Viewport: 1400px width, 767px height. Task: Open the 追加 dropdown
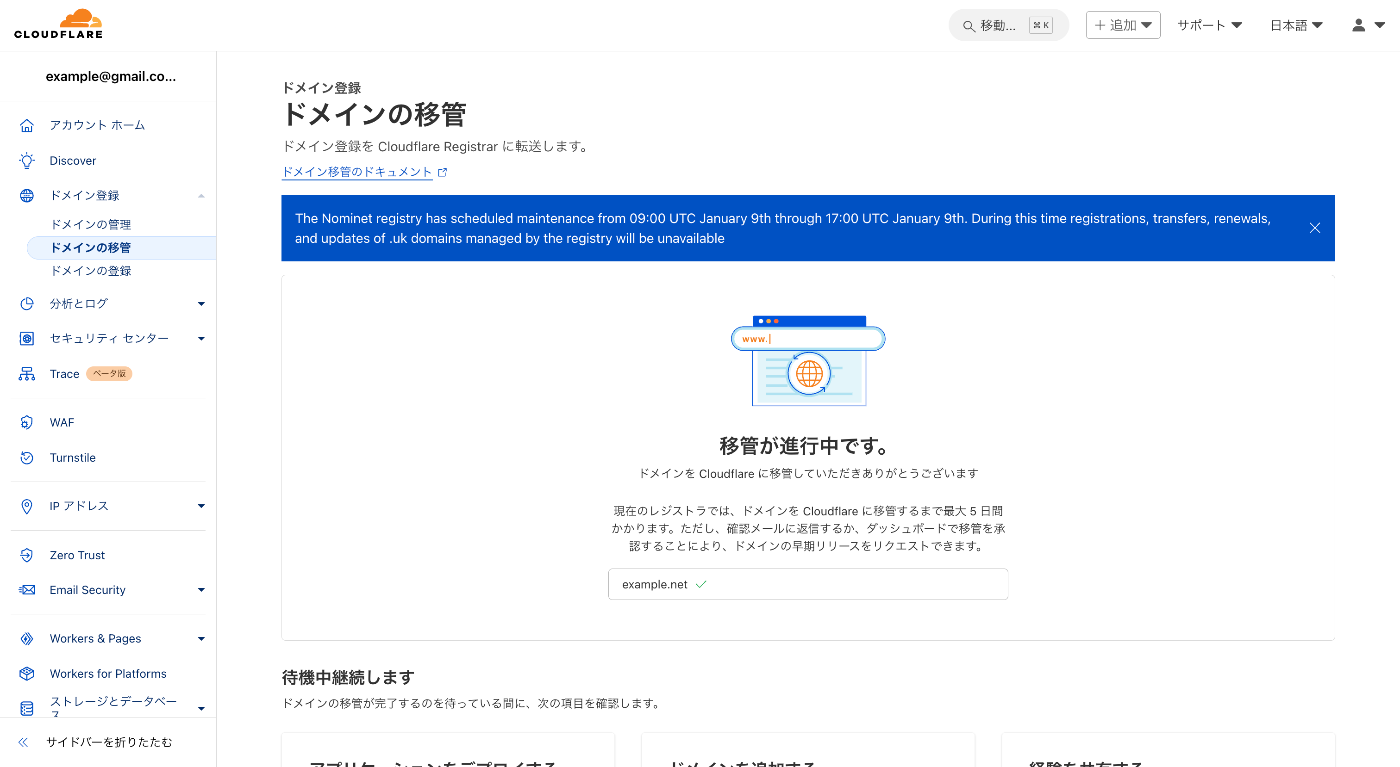click(x=1123, y=25)
